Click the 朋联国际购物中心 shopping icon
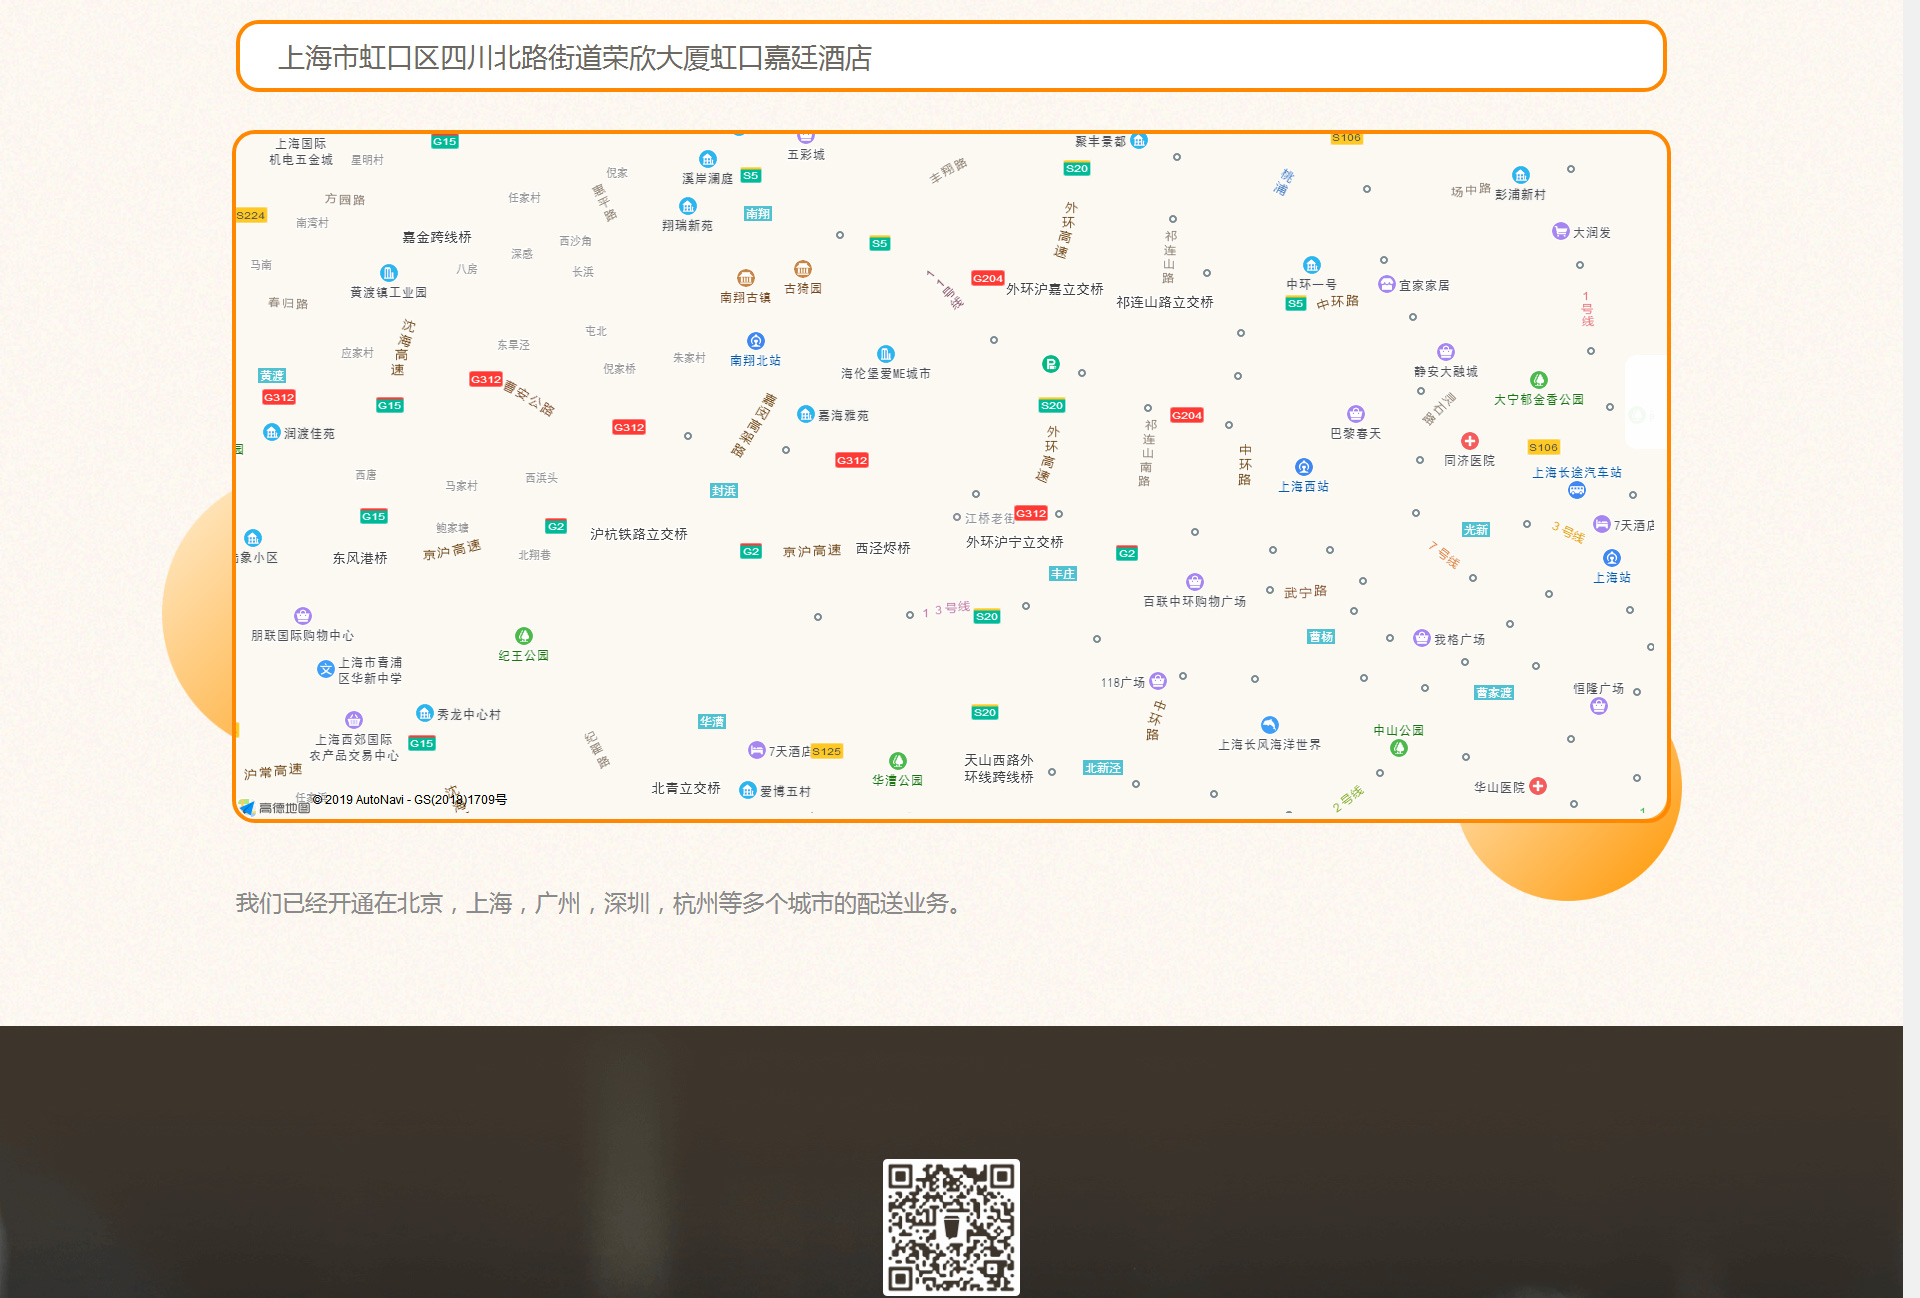This screenshot has height=1298, width=1920. (x=303, y=616)
